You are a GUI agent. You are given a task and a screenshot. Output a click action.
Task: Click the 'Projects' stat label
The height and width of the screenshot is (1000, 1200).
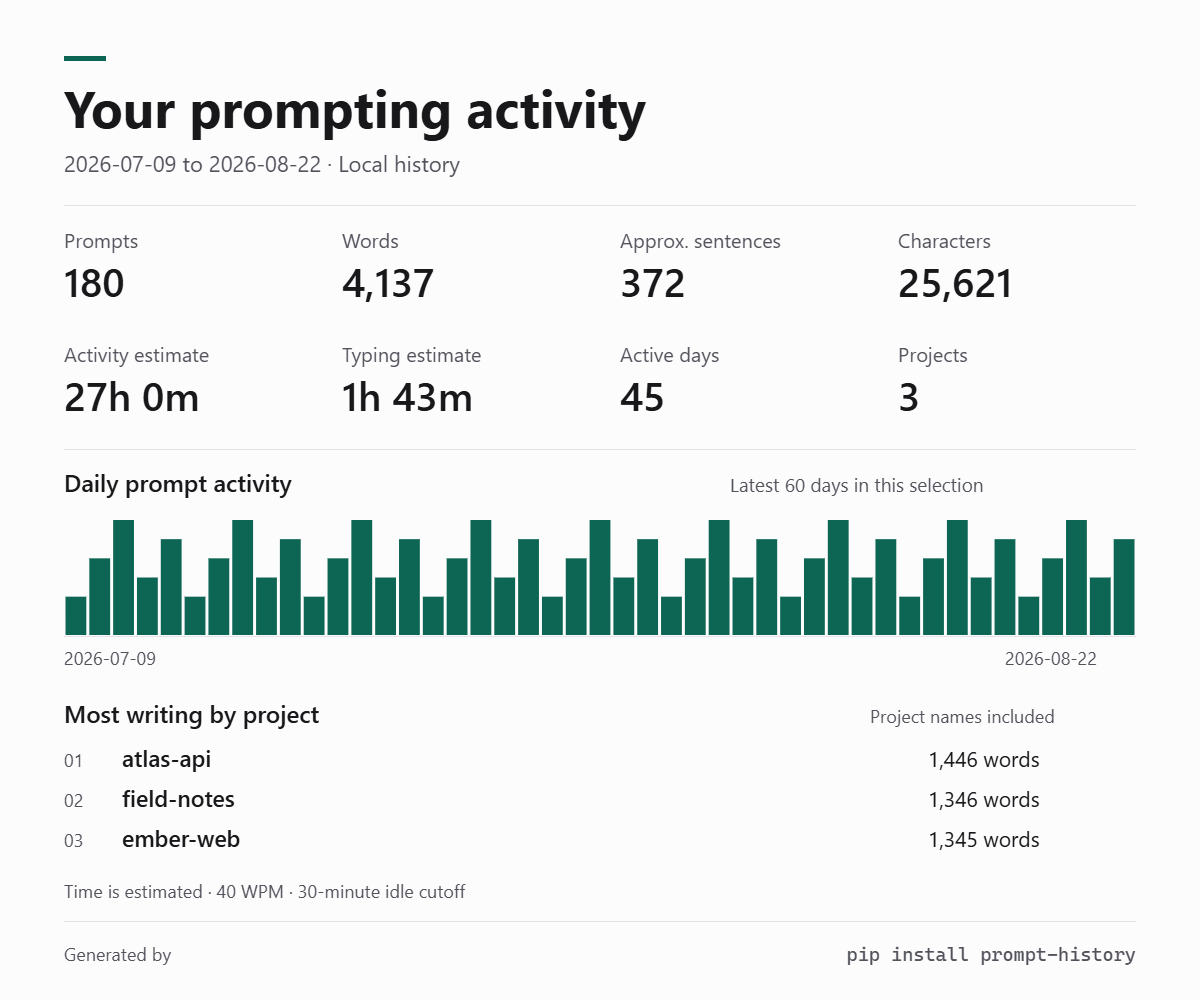click(932, 355)
